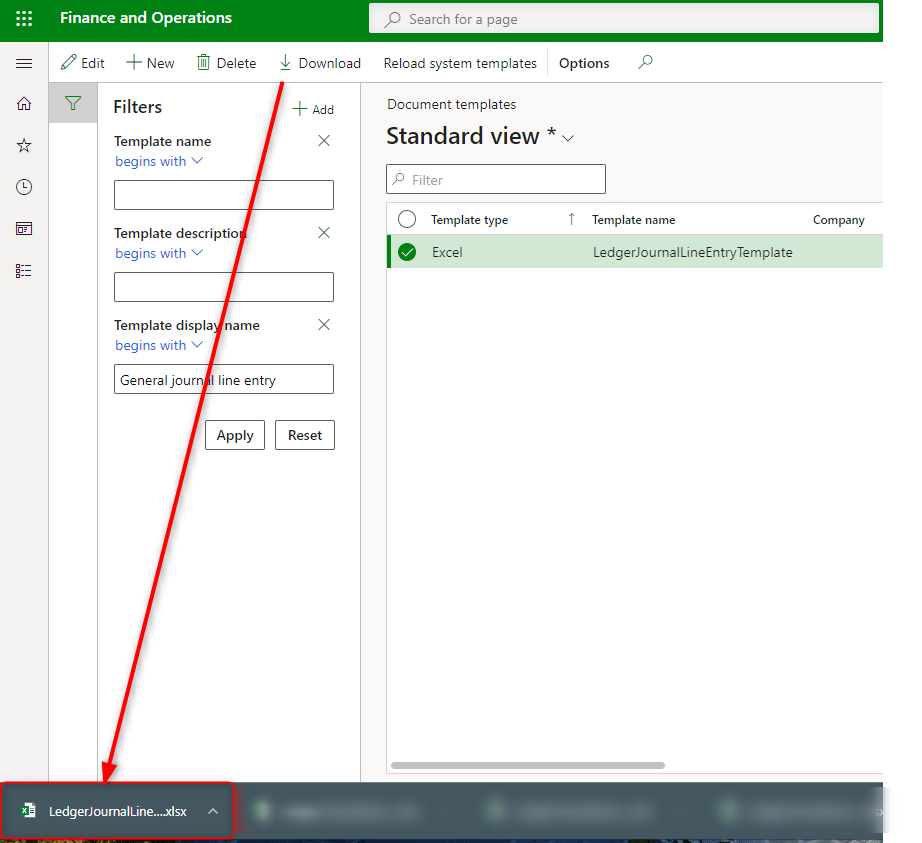Open the app launcher waffle icon
This screenshot has width=922, height=843.
click(x=24, y=18)
